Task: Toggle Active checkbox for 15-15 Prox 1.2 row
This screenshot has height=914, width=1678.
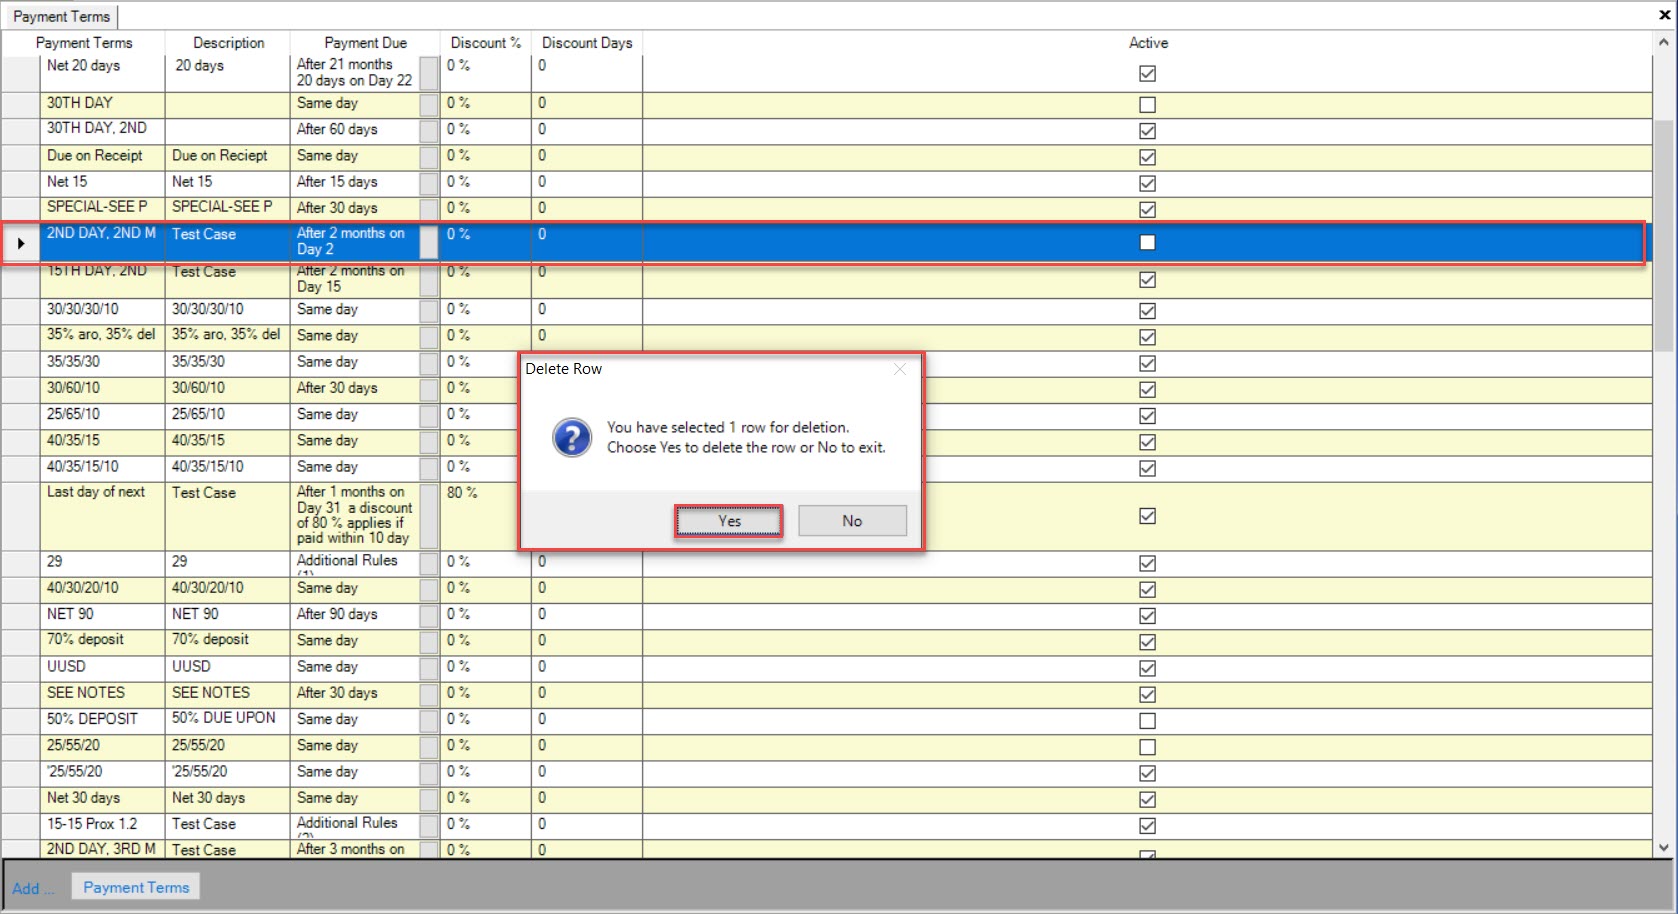Action: tap(1148, 826)
